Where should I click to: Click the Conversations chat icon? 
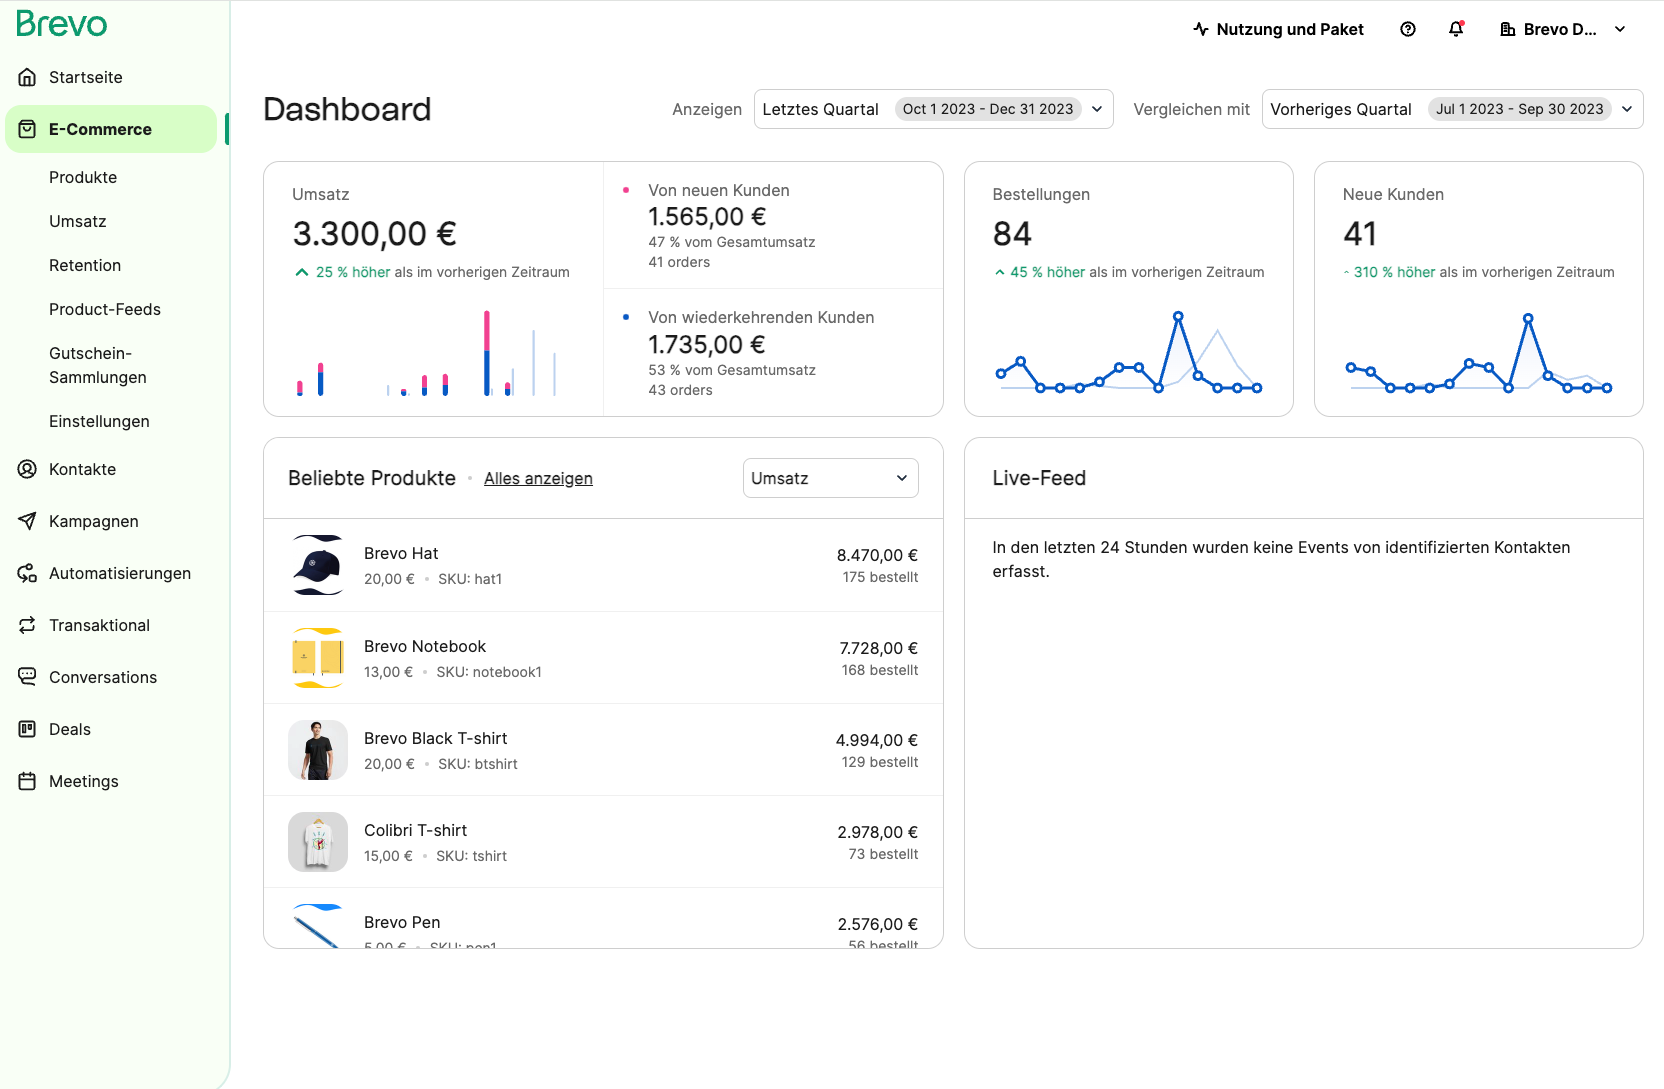[x=27, y=677]
